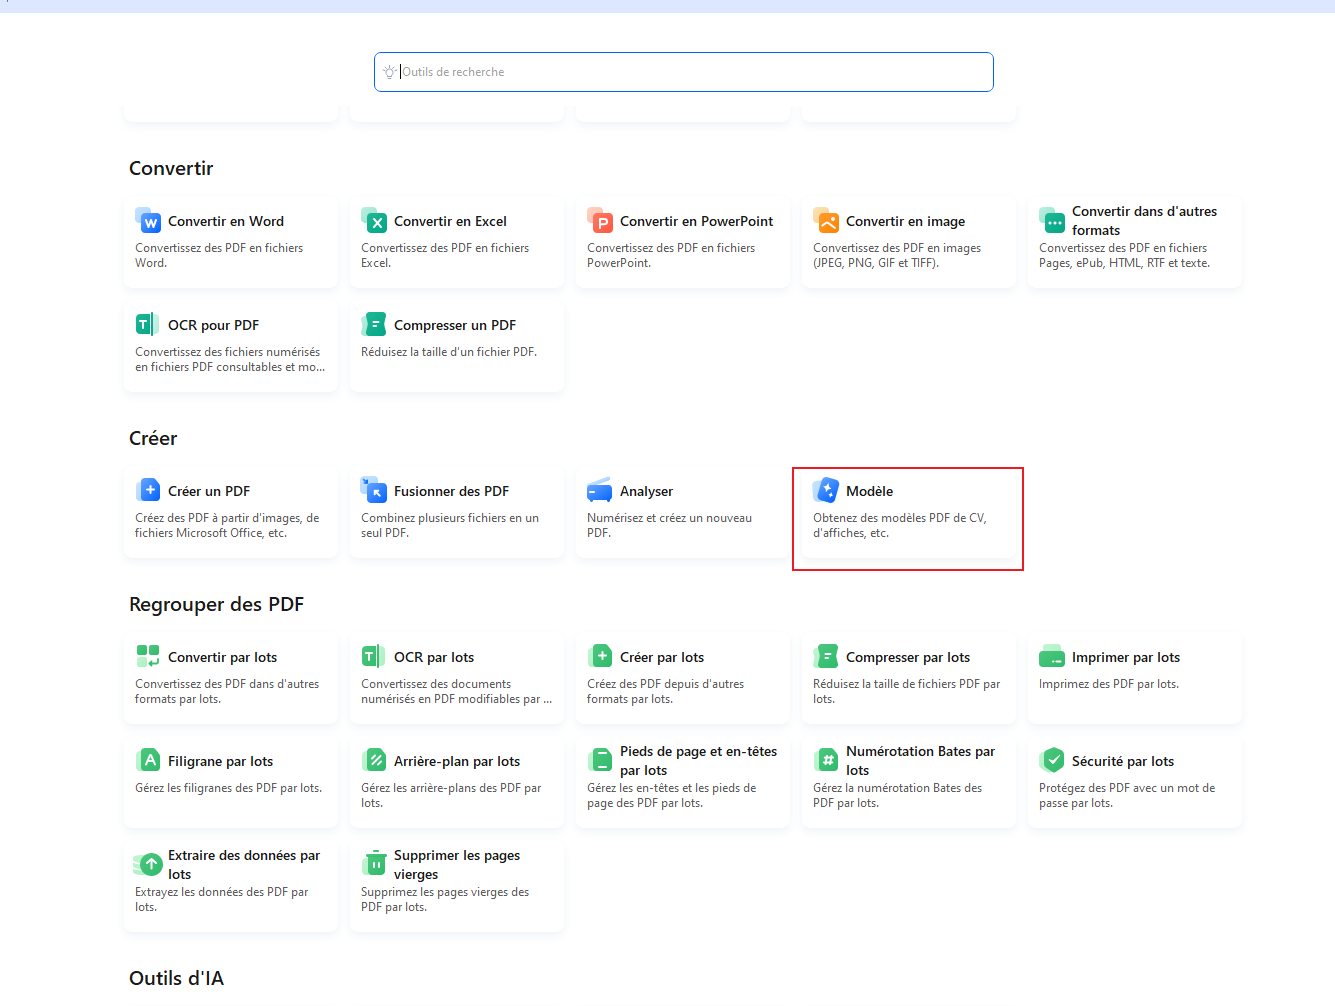Click the Regrouper des PDF section heading
This screenshot has height=1006, width=1335.
pyautogui.click(x=216, y=604)
